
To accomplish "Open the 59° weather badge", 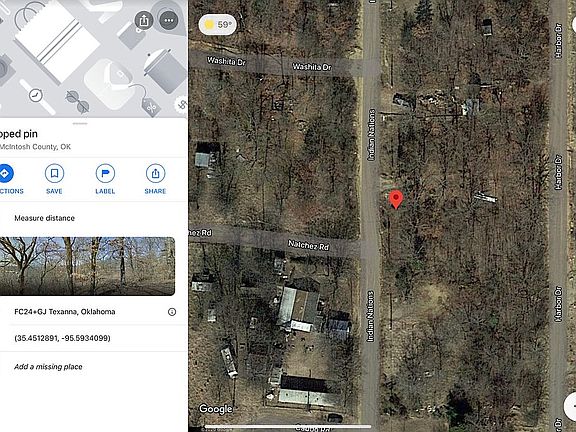I will click(x=217, y=25).
